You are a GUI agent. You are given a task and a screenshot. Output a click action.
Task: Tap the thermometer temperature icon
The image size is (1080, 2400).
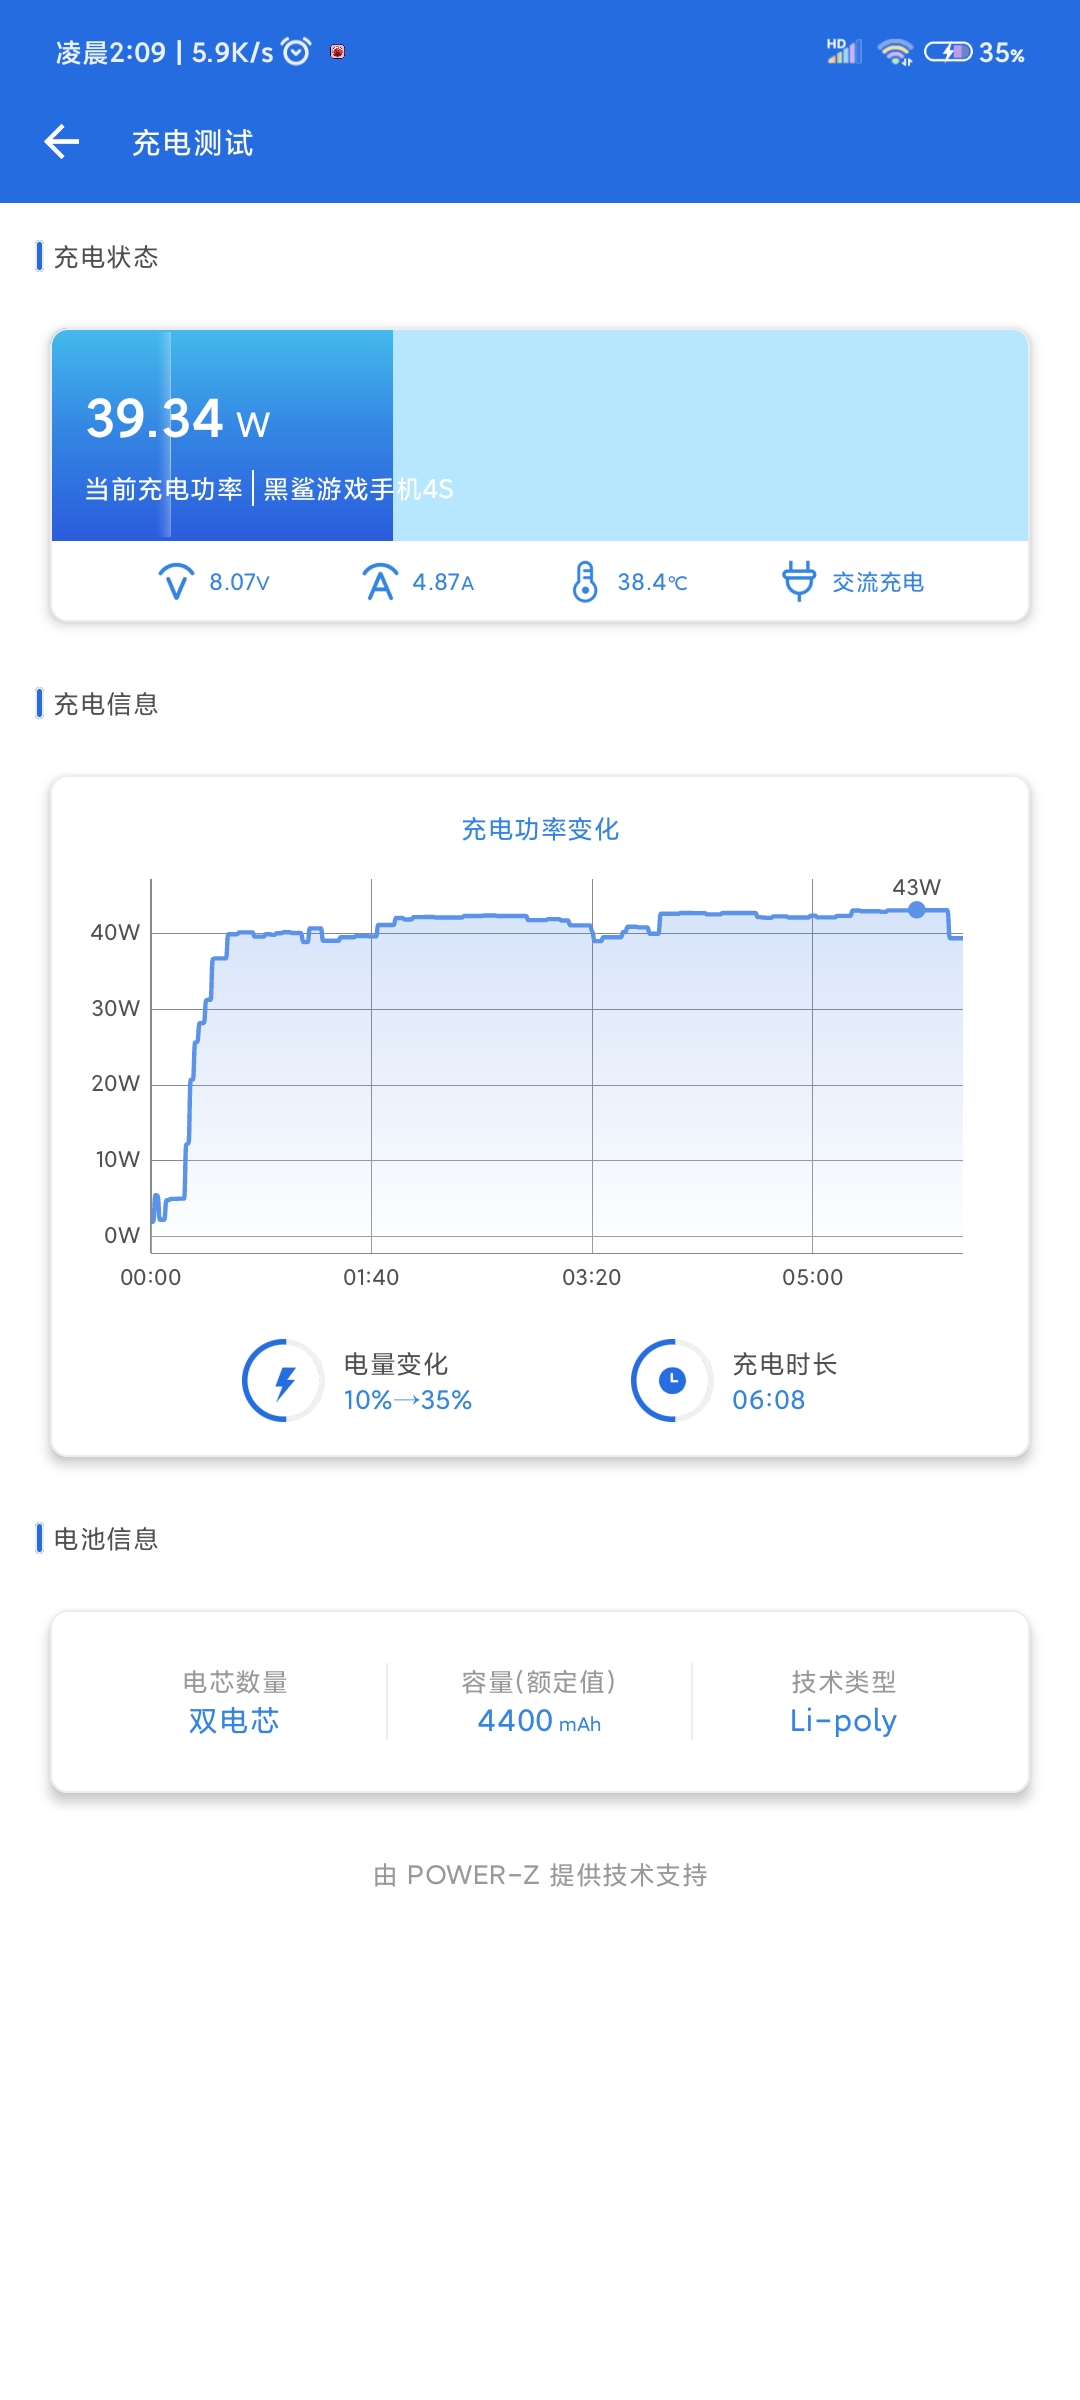click(585, 581)
